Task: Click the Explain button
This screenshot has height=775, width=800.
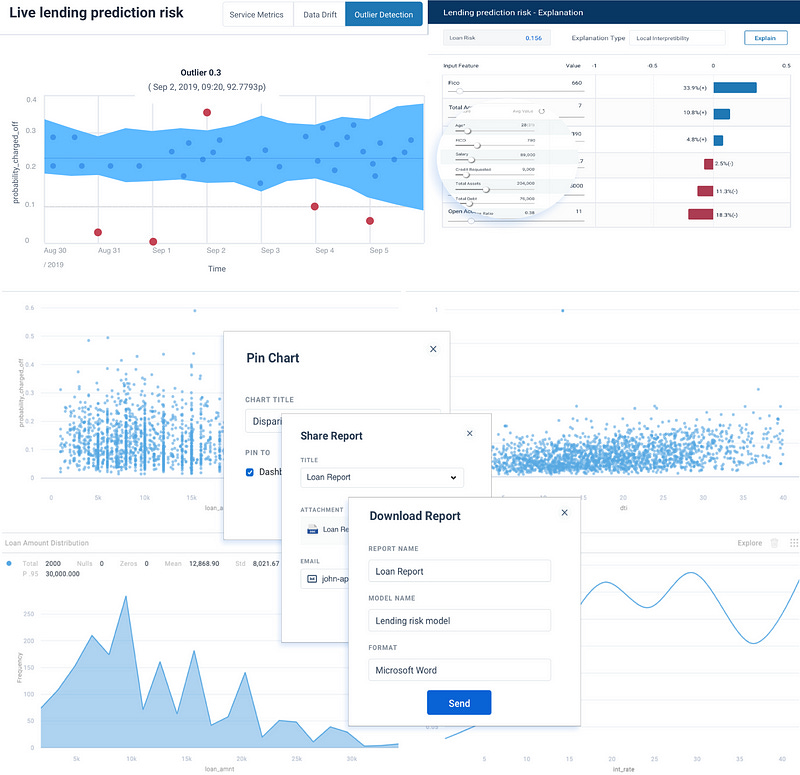Action: click(765, 38)
